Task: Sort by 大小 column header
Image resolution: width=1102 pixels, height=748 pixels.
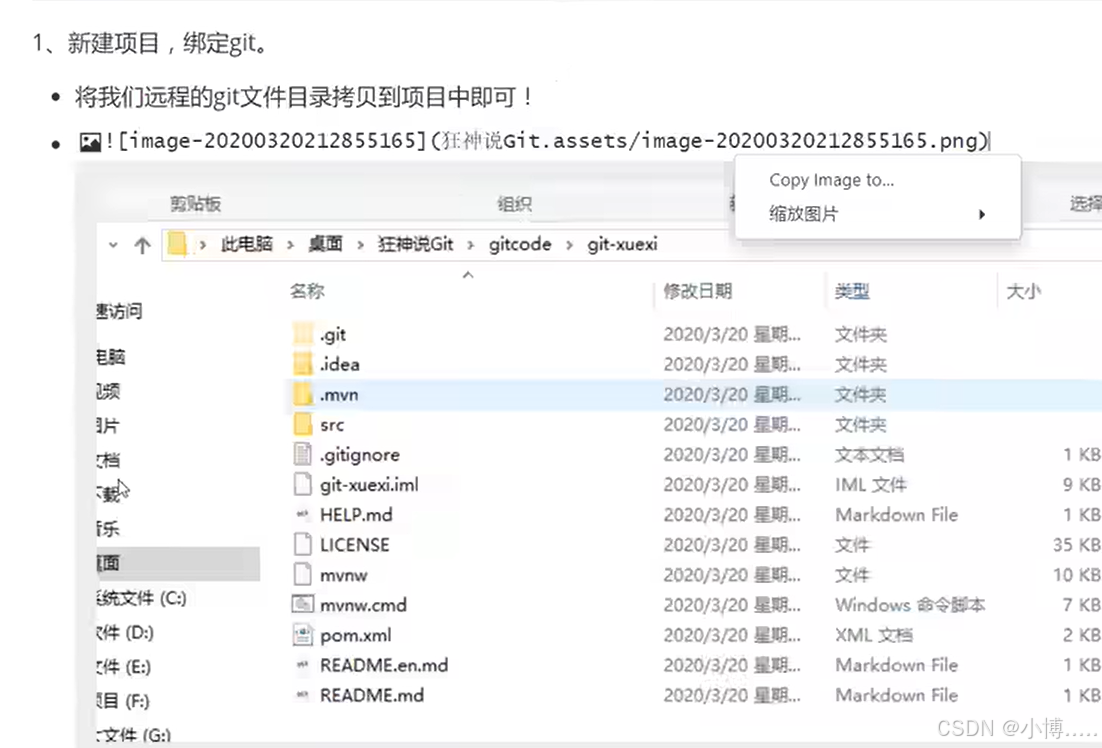Action: point(1023,291)
